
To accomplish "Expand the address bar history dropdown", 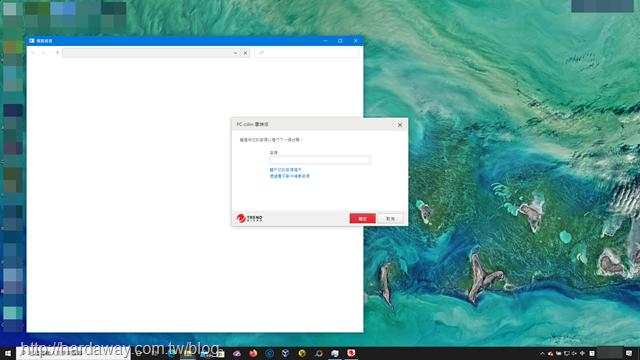I will pos(235,53).
